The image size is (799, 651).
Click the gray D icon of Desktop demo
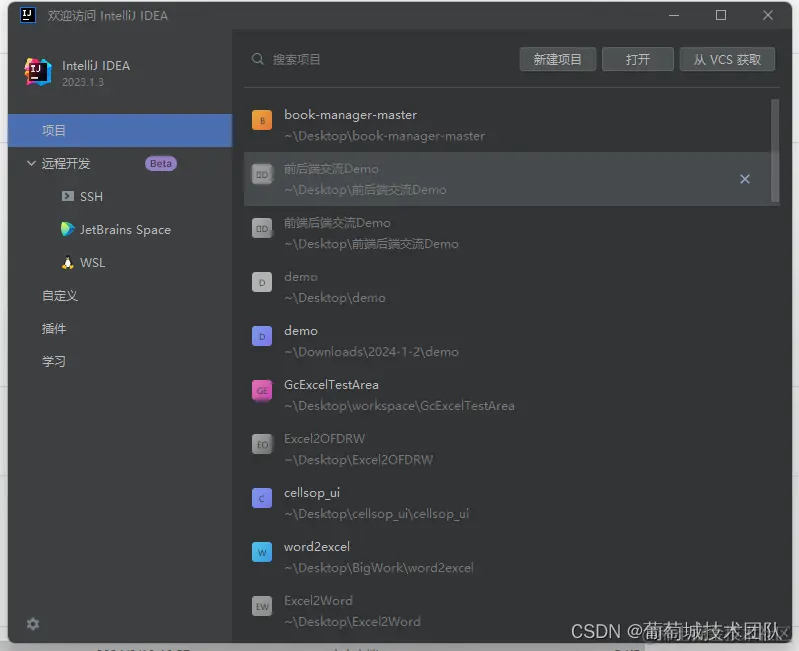(262, 283)
